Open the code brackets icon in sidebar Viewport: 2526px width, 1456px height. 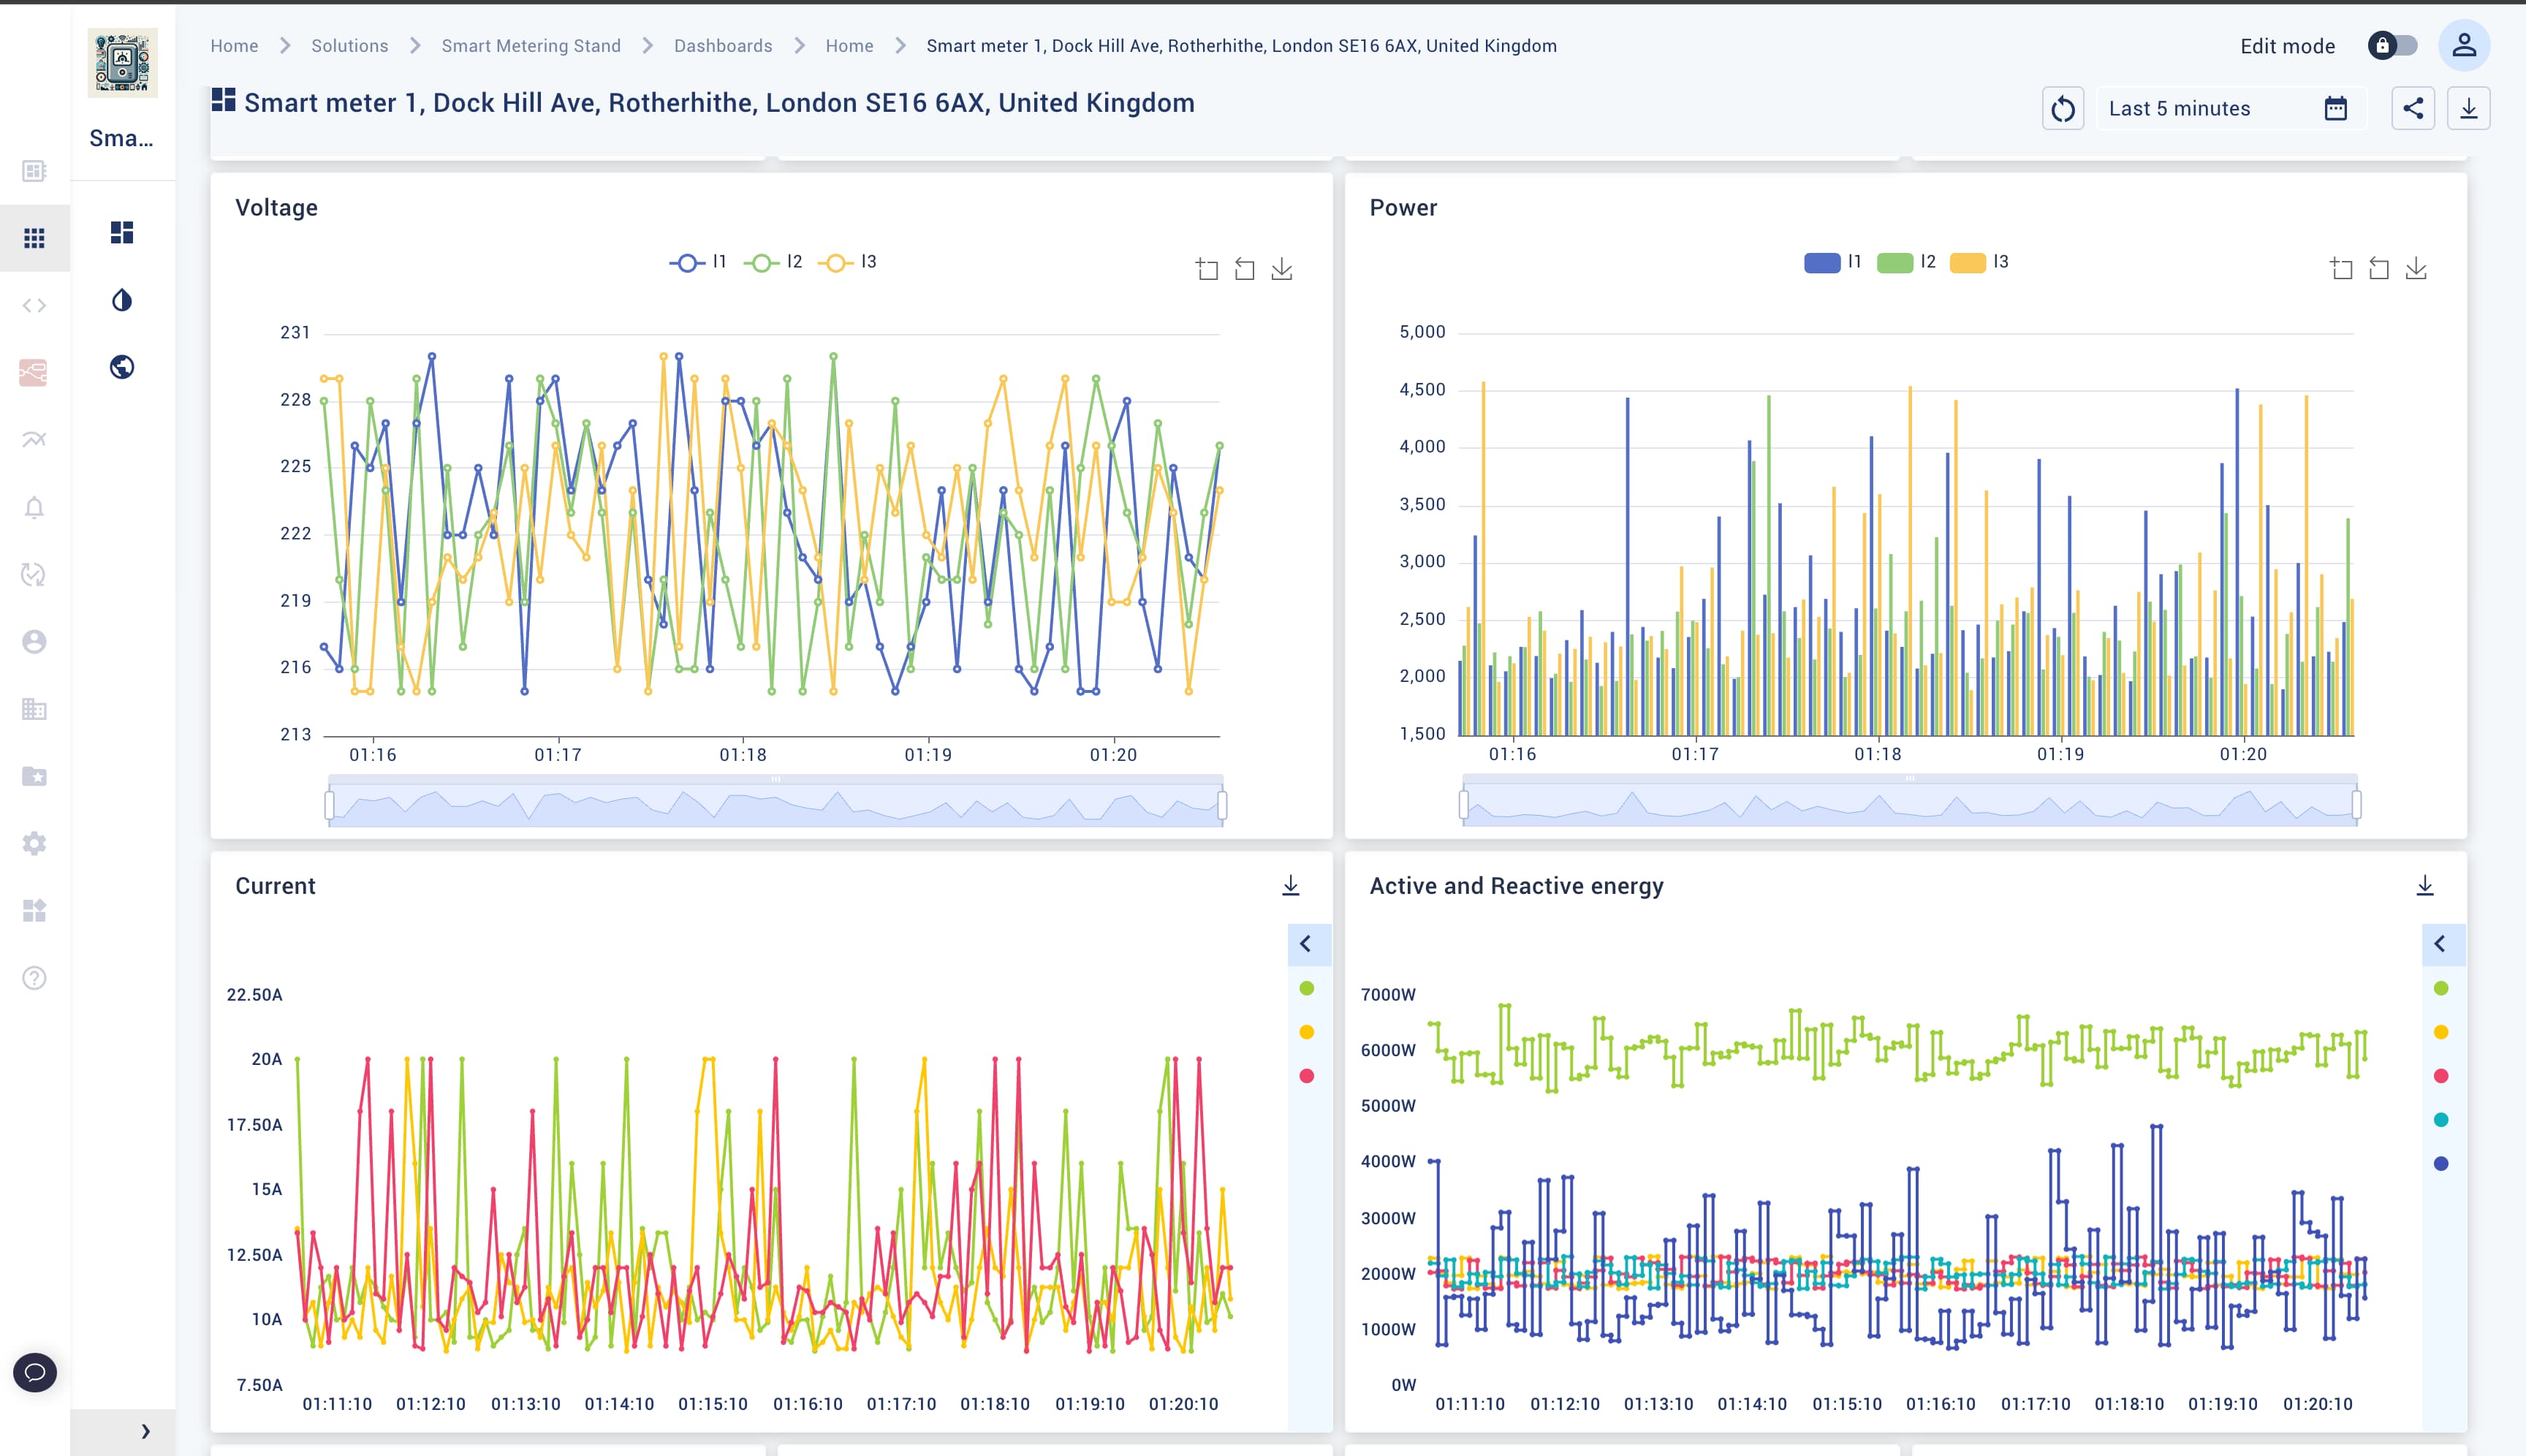pyautogui.click(x=34, y=305)
